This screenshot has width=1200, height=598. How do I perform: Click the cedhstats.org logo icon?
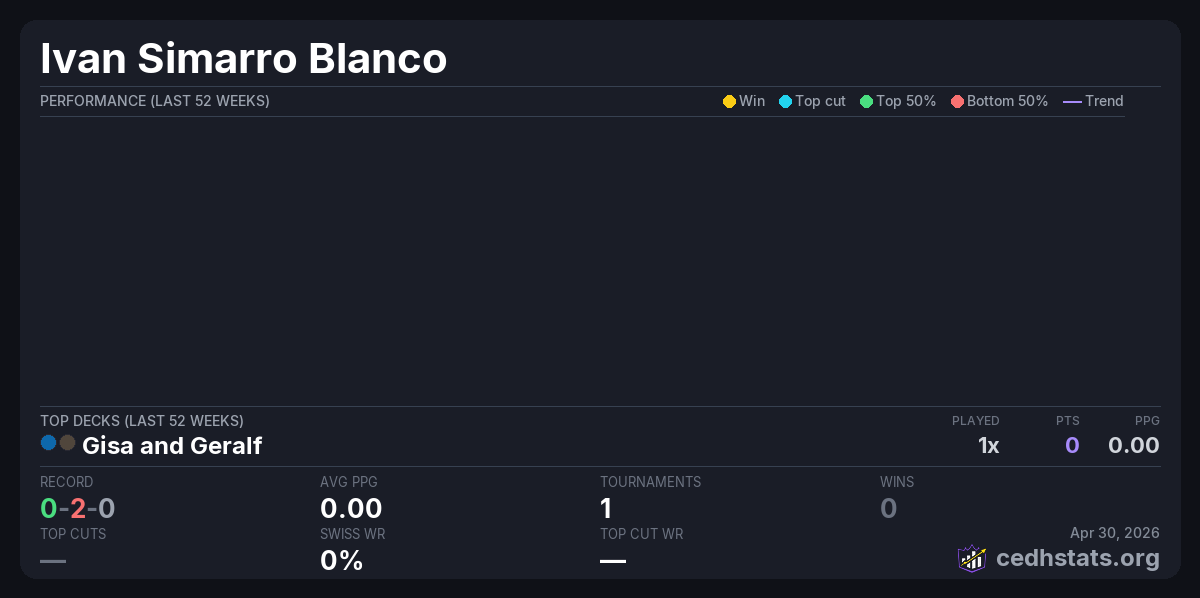[972, 558]
